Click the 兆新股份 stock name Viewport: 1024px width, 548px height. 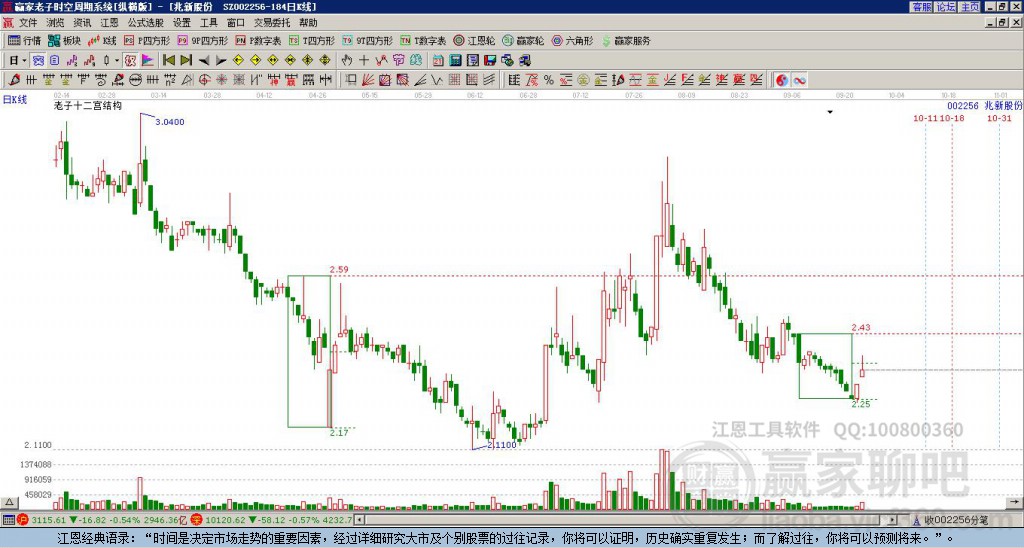1002,105
